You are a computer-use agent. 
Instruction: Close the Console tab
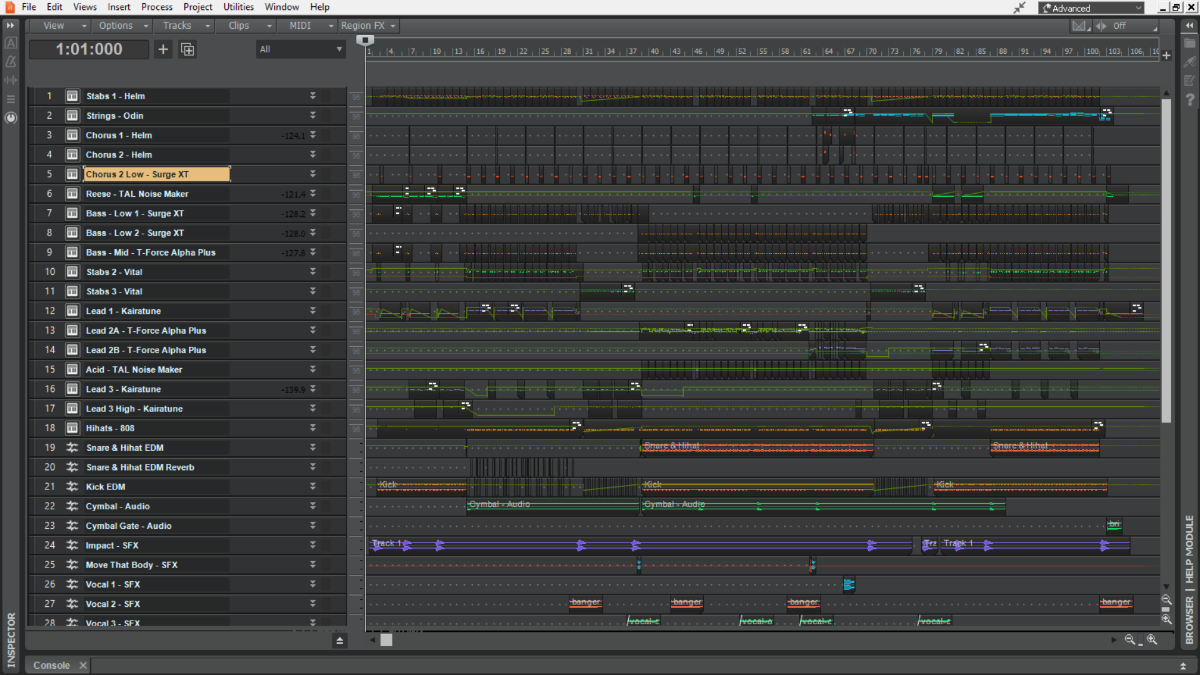tap(83, 665)
